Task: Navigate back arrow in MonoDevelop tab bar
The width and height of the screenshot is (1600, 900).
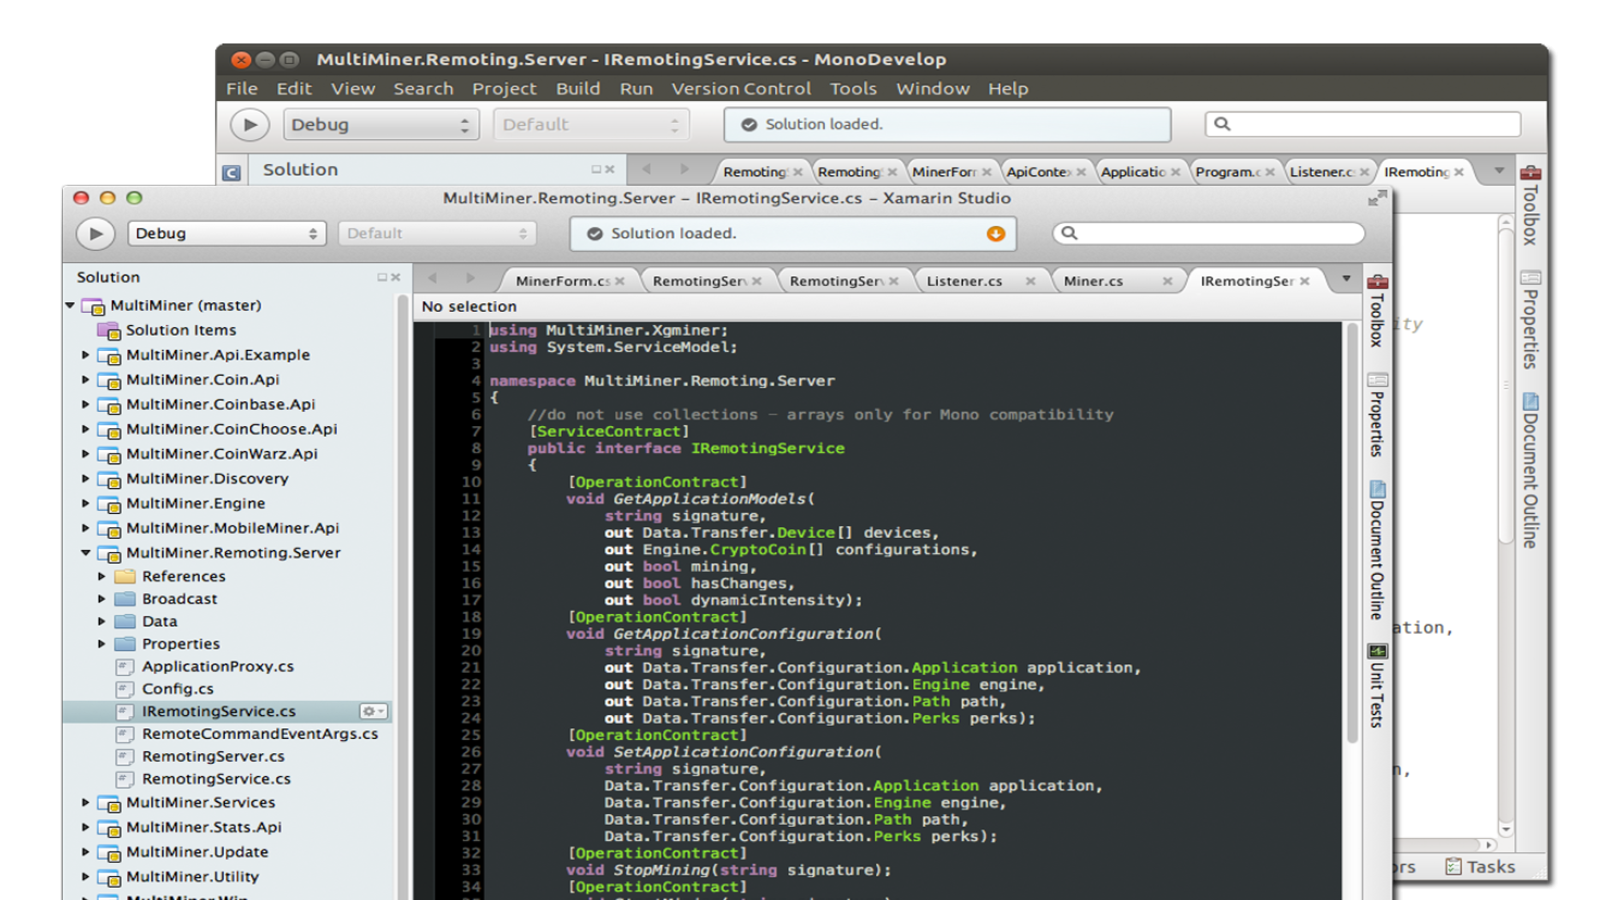Action: [646, 169]
